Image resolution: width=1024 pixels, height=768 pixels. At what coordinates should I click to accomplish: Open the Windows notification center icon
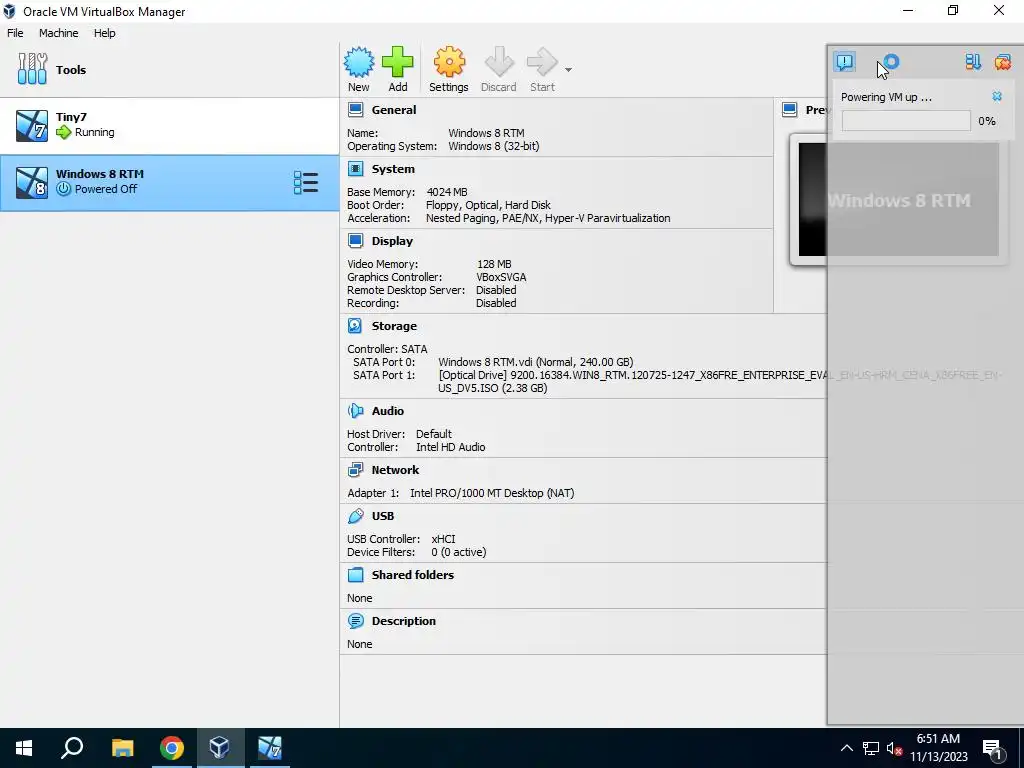993,748
